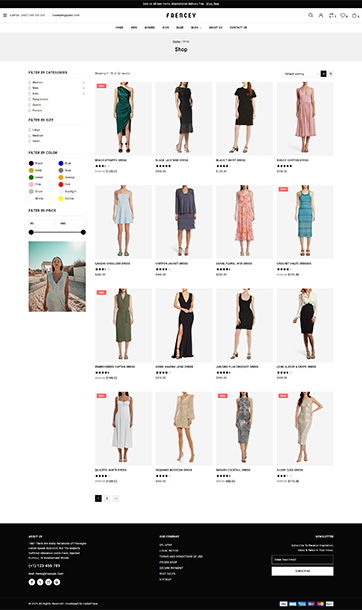This screenshot has width=362, height=610.
Task: Open the teal crochet halter dress image
Action: click(x=305, y=222)
